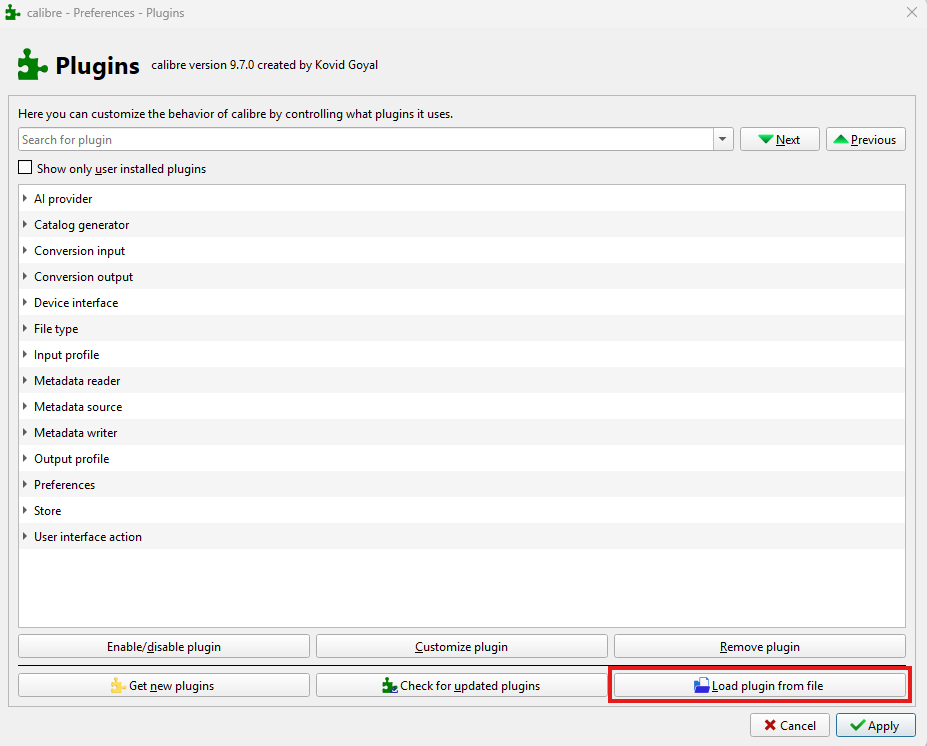
Task: Click the red X icon on Cancel
Action: pyautogui.click(x=770, y=725)
